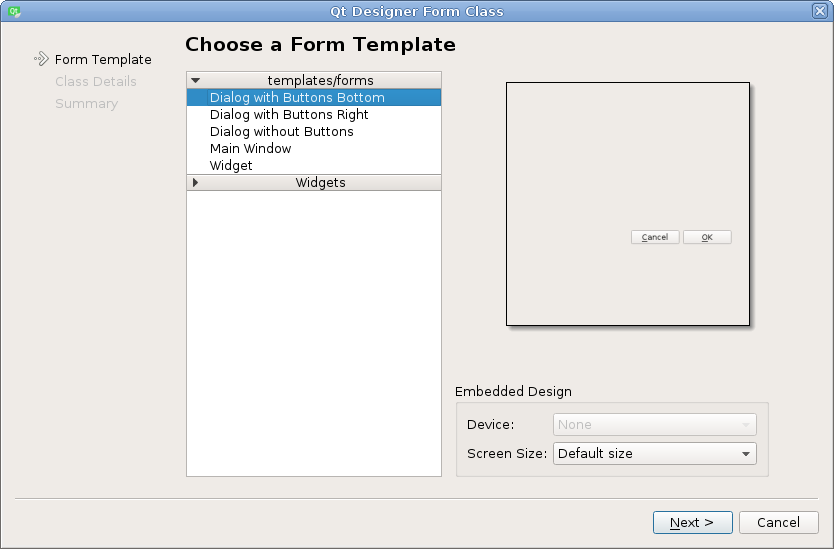Select the Main Window template
This screenshot has width=834, height=549.
(x=251, y=149)
